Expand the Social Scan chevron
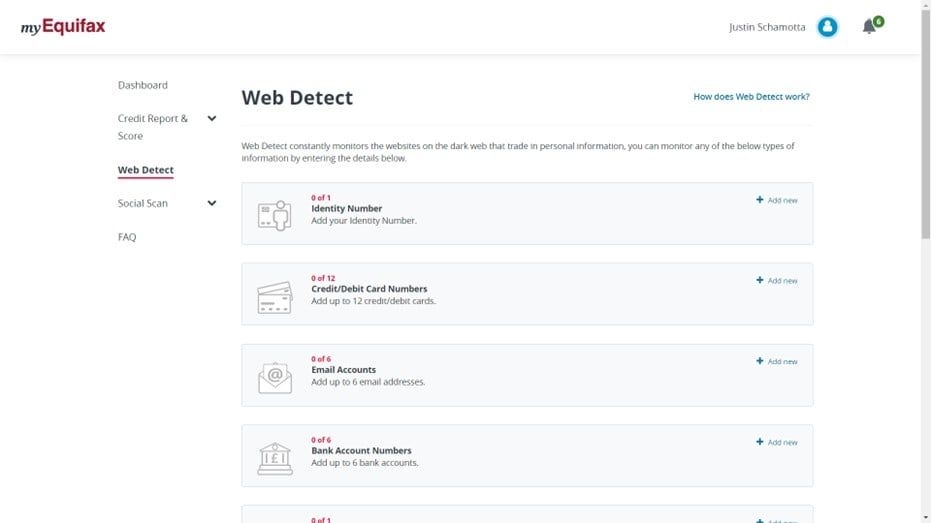The height and width of the screenshot is (523, 931). click(211, 203)
